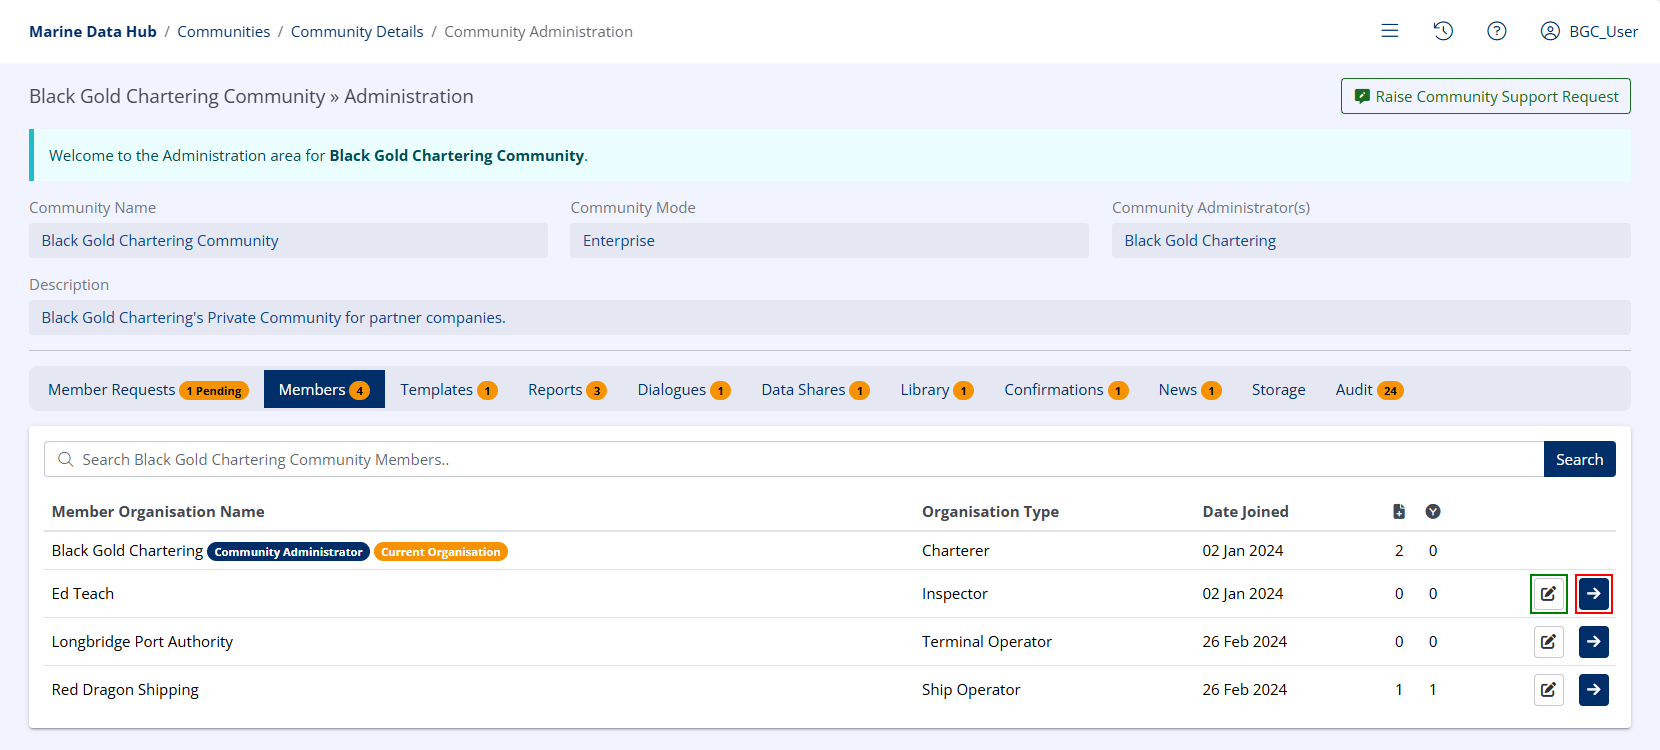Edit the Ed Teach member entry

point(1548,594)
